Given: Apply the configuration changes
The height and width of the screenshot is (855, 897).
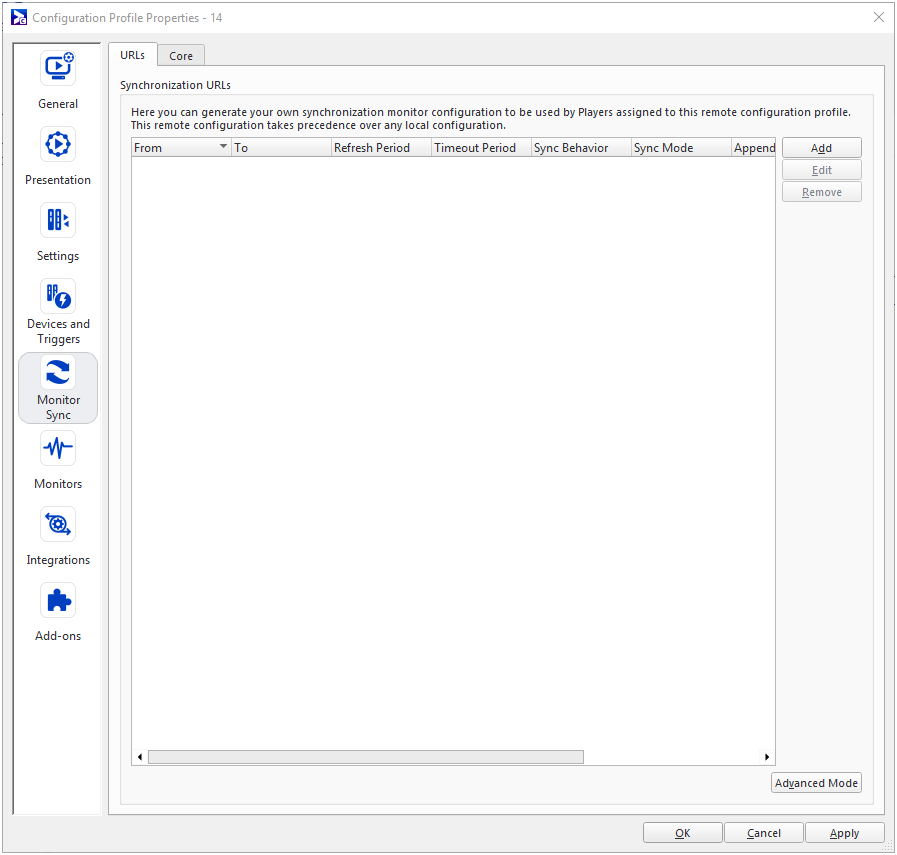Looking at the screenshot, I should point(844,833).
